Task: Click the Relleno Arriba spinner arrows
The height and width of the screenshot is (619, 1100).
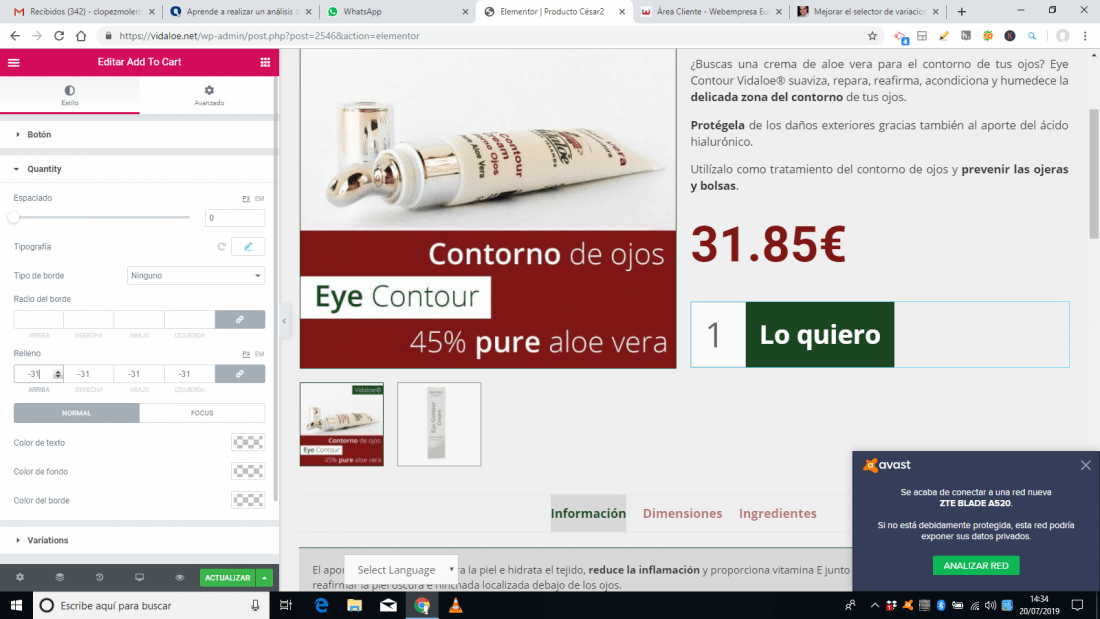Action: point(58,374)
